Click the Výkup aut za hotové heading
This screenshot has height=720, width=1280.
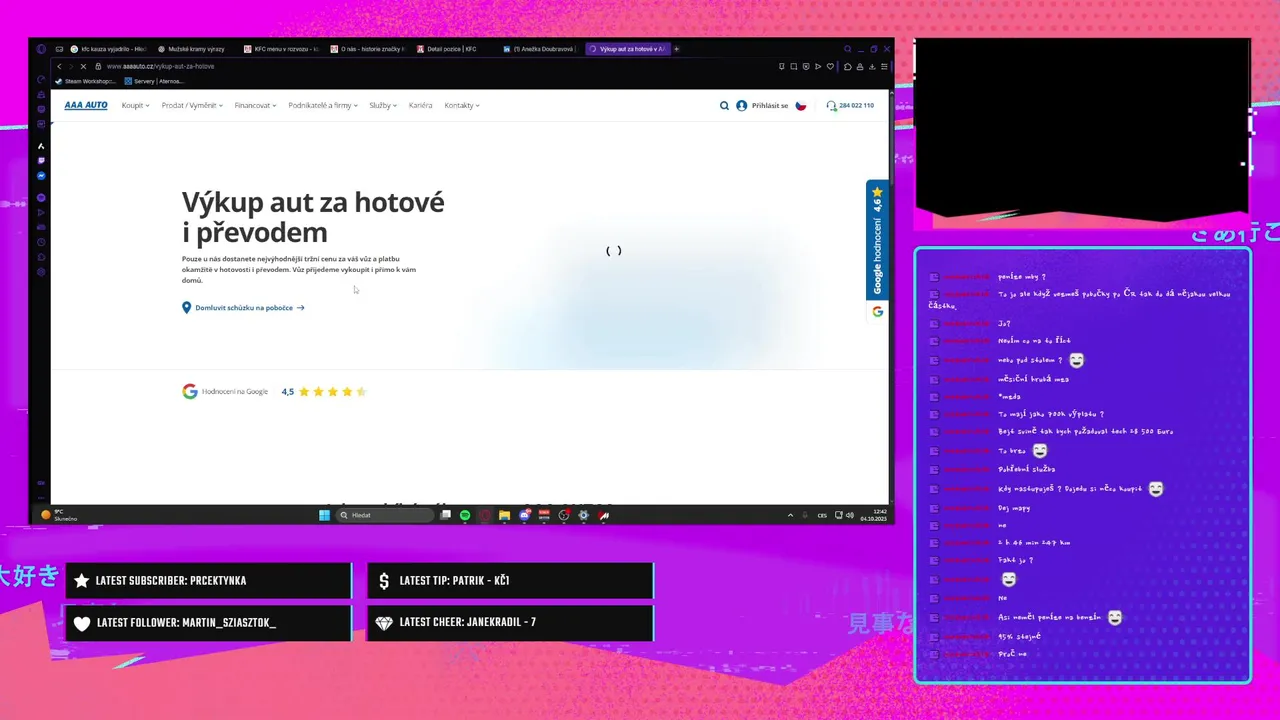coord(313,217)
